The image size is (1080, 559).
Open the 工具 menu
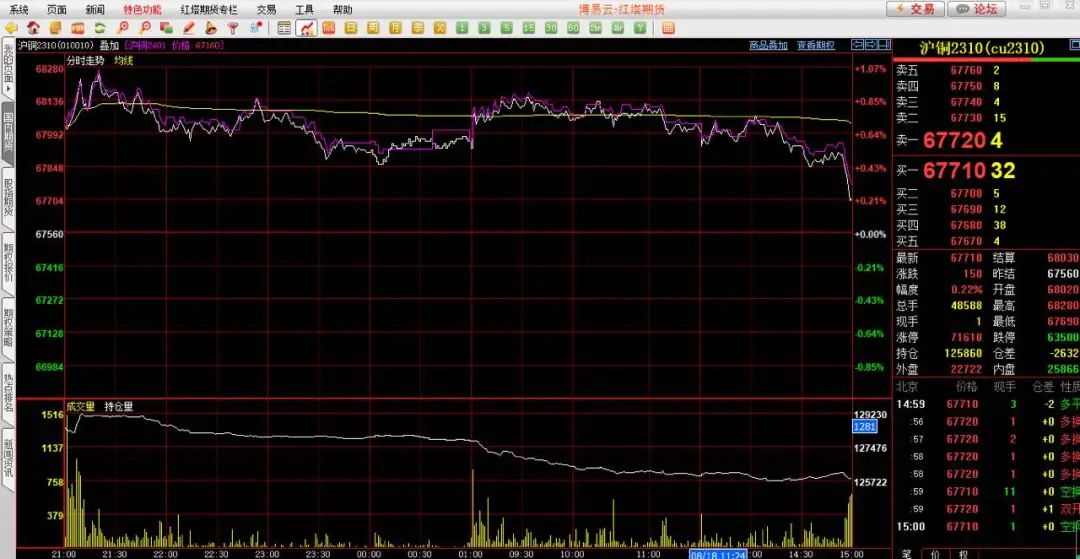pos(304,9)
